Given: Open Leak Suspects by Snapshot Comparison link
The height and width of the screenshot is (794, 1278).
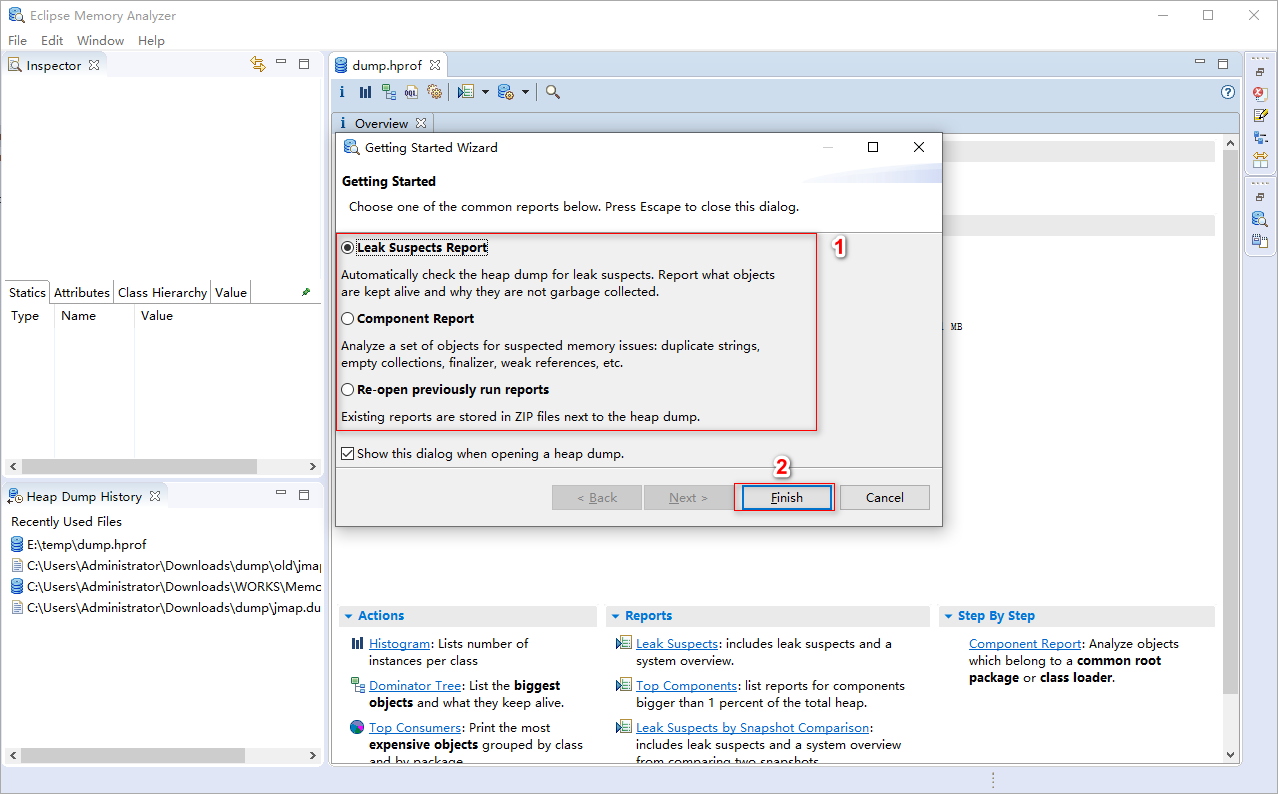Looking at the screenshot, I should click(x=753, y=728).
